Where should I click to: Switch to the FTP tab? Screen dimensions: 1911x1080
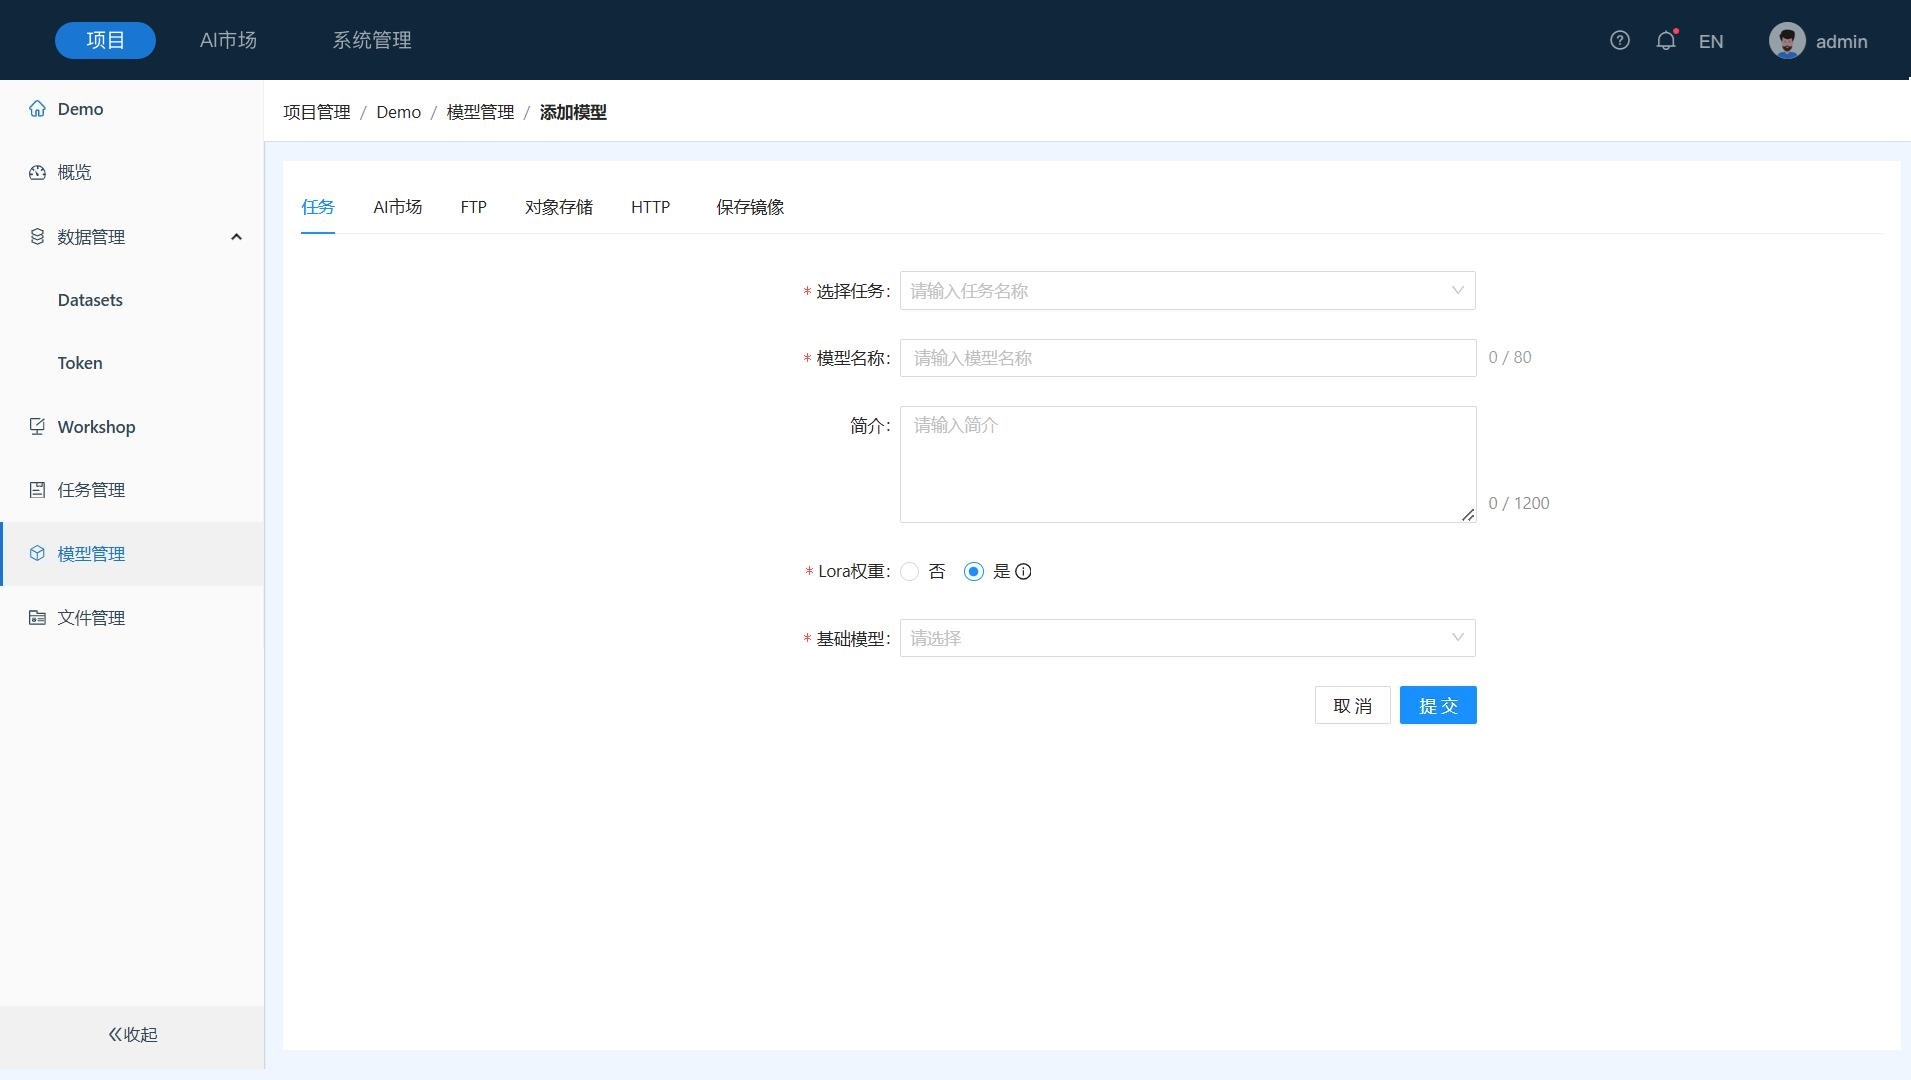tap(473, 207)
